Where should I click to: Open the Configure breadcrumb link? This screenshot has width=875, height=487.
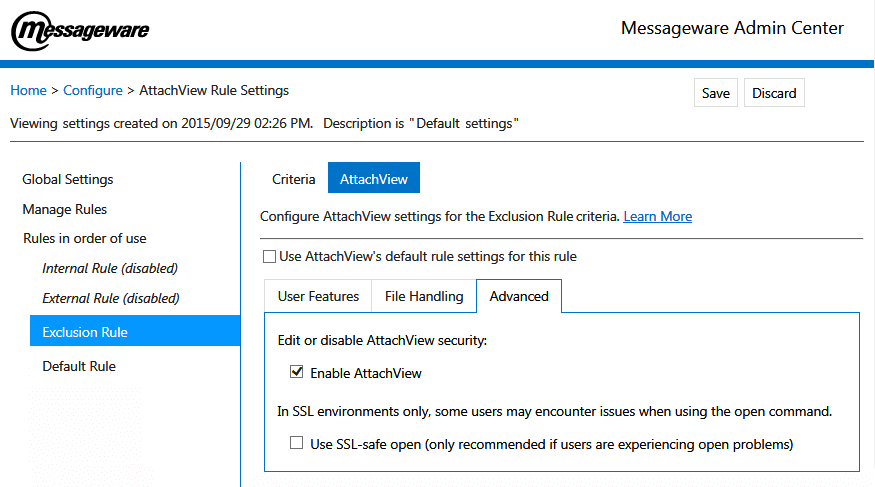93,90
